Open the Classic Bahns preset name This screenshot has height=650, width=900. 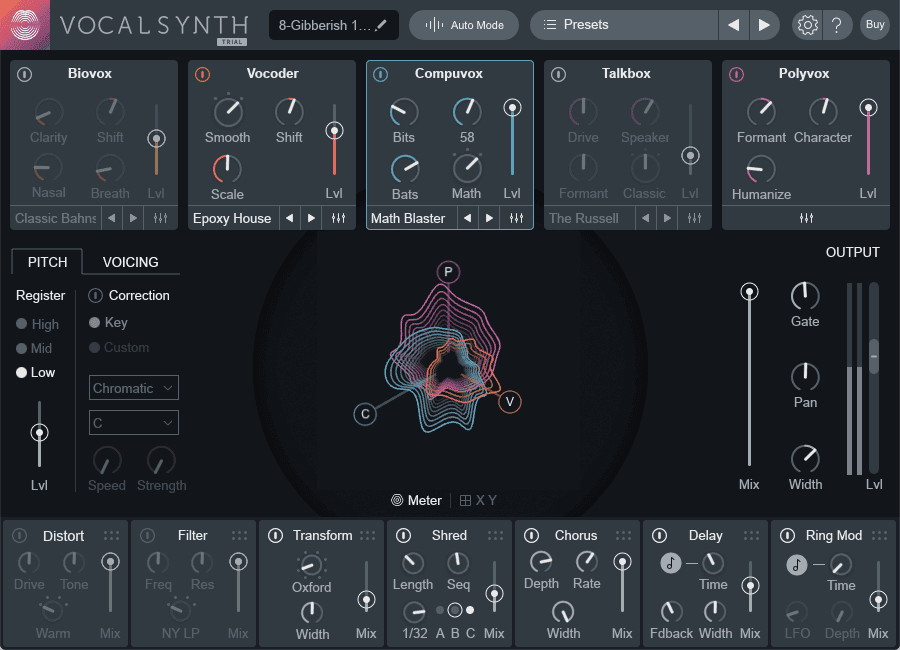[56, 218]
